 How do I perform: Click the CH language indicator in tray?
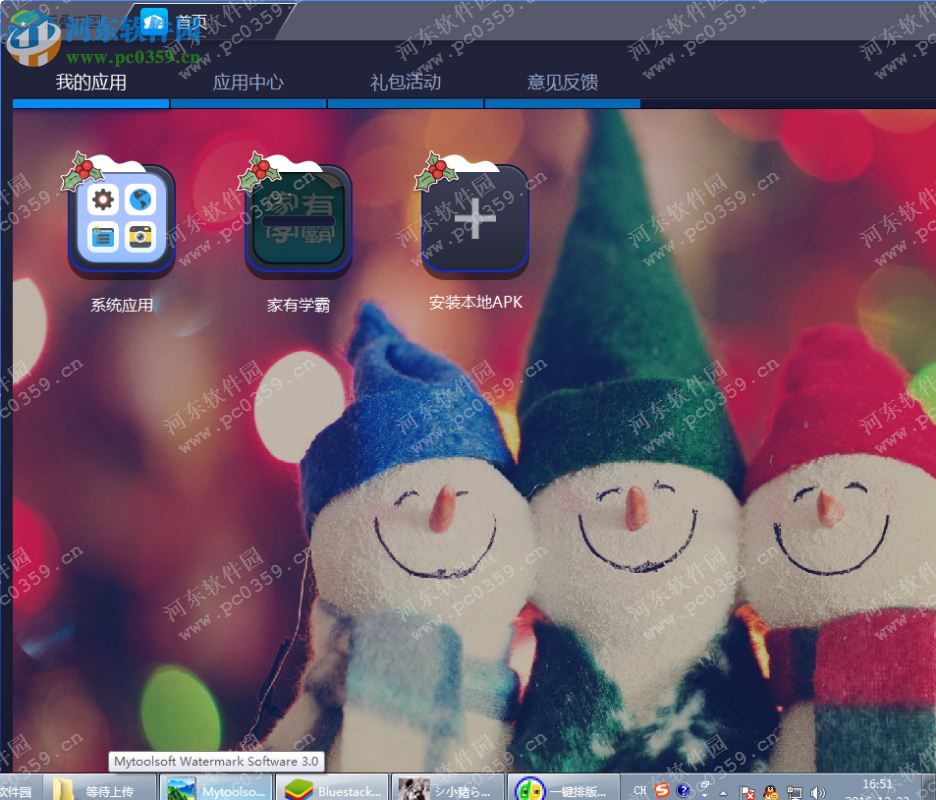[640, 790]
